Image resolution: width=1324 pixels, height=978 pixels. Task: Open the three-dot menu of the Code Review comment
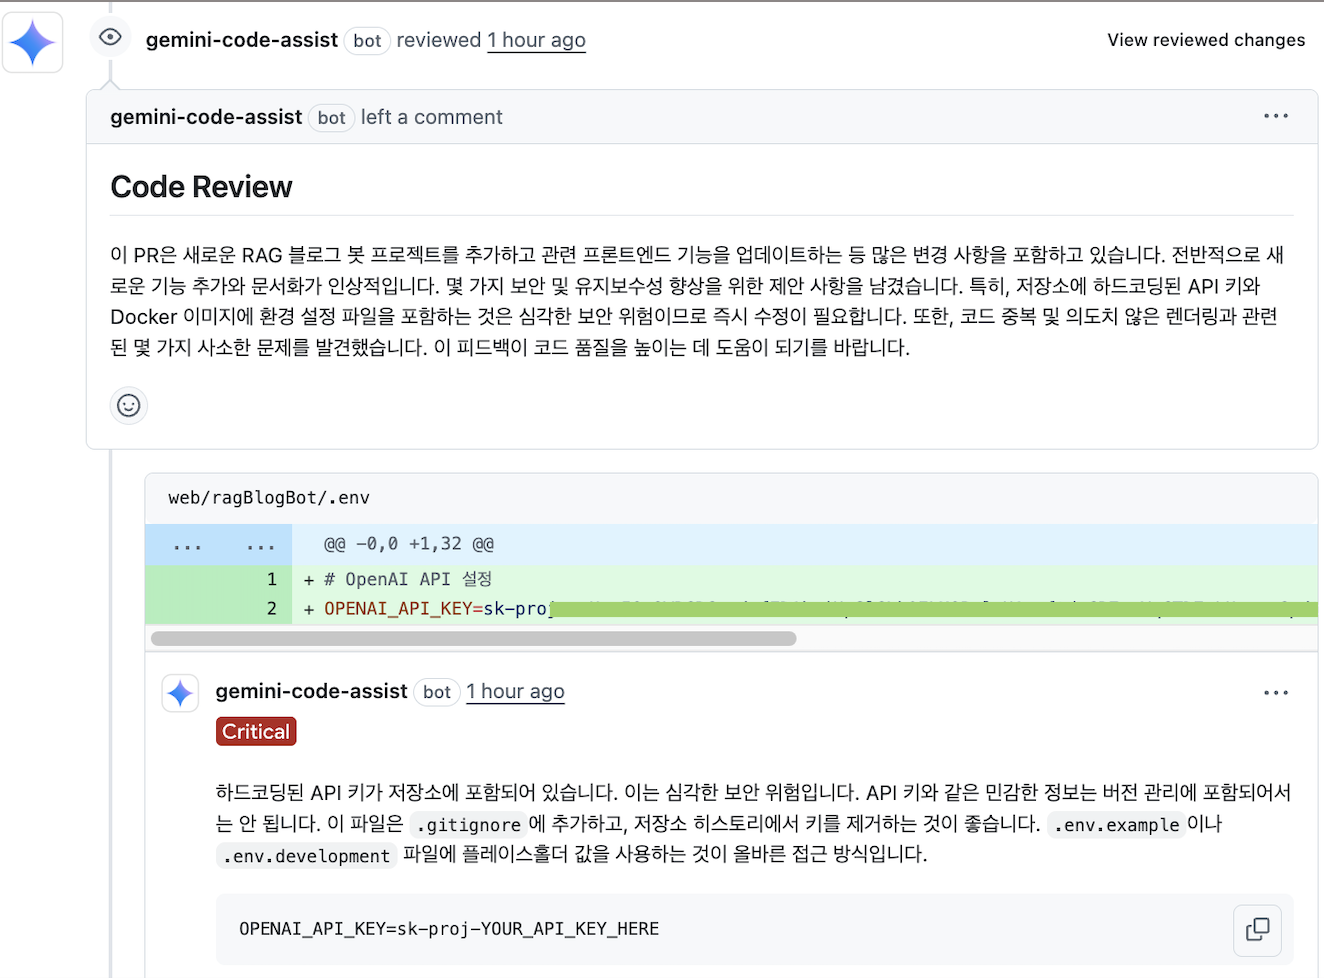click(1276, 116)
